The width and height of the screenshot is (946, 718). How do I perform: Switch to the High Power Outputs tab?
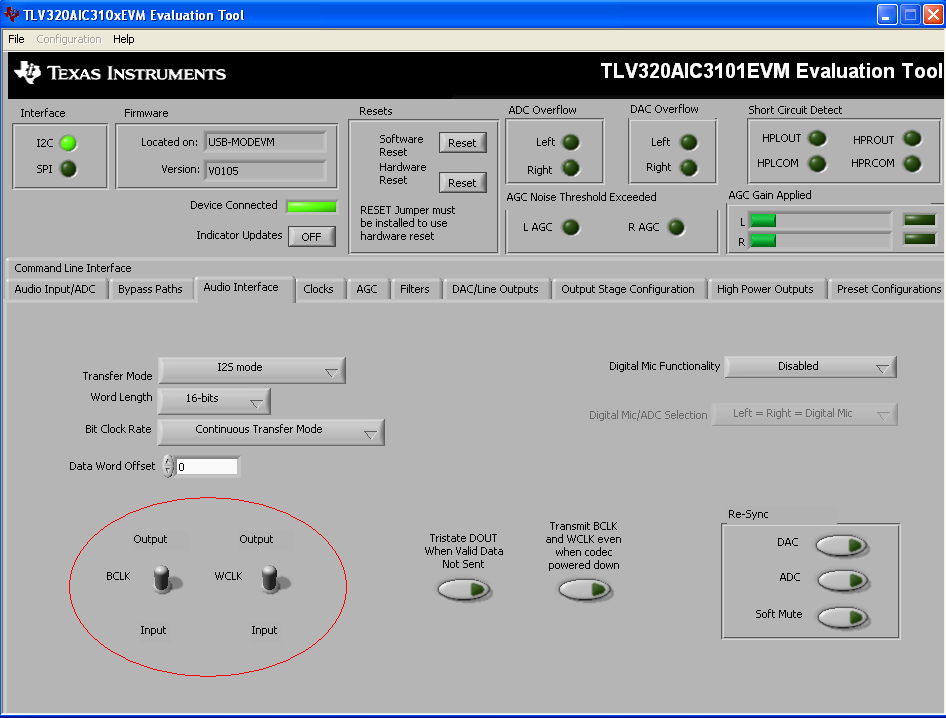765,289
